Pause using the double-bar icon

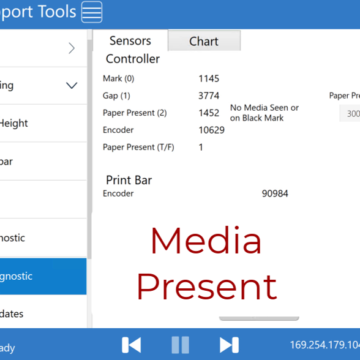pyautogui.click(x=180, y=345)
